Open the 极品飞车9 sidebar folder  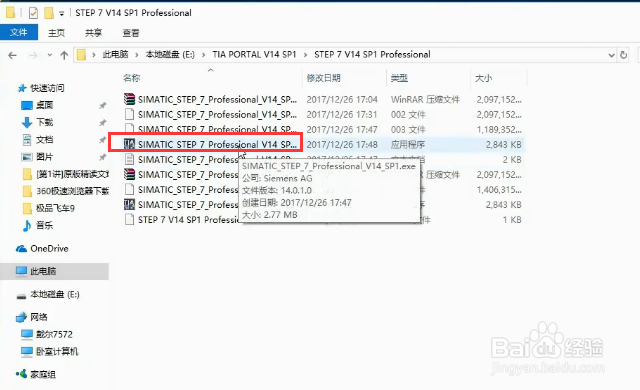55,208
